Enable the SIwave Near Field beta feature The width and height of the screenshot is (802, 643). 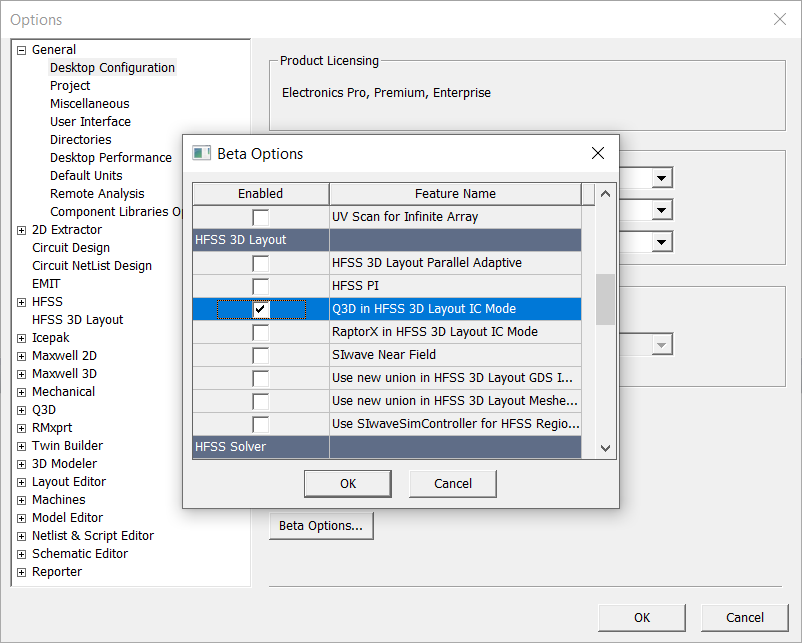[x=260, y=355]
